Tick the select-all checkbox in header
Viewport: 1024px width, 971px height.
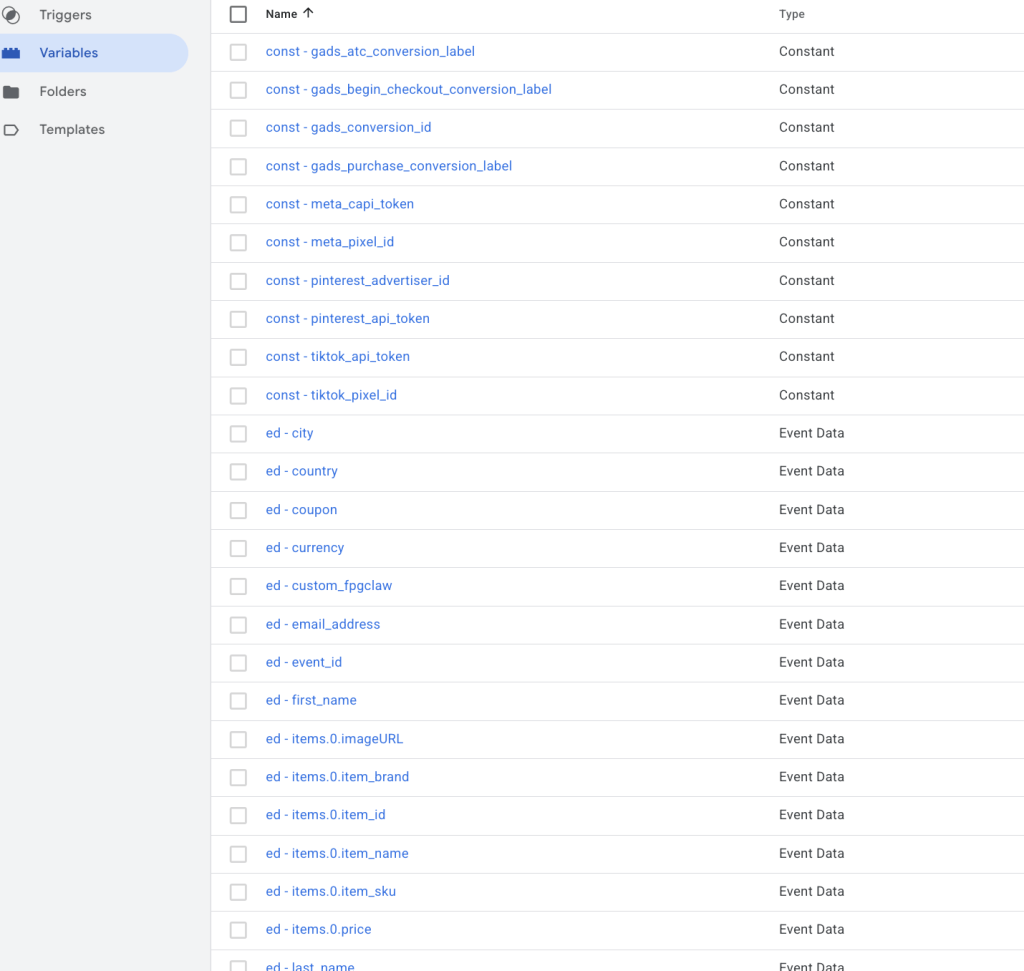[x=238, y=14]
